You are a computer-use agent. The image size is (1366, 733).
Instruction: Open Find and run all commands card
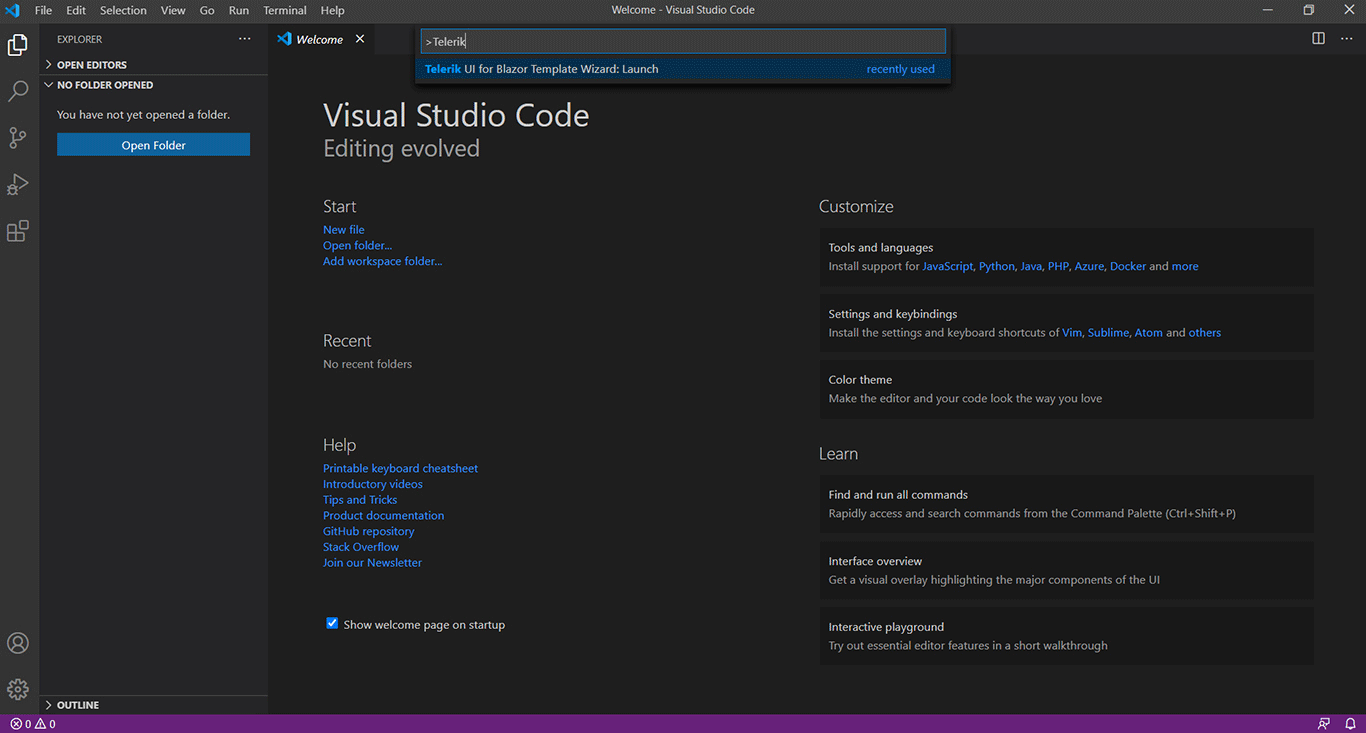coord(1066,503)
